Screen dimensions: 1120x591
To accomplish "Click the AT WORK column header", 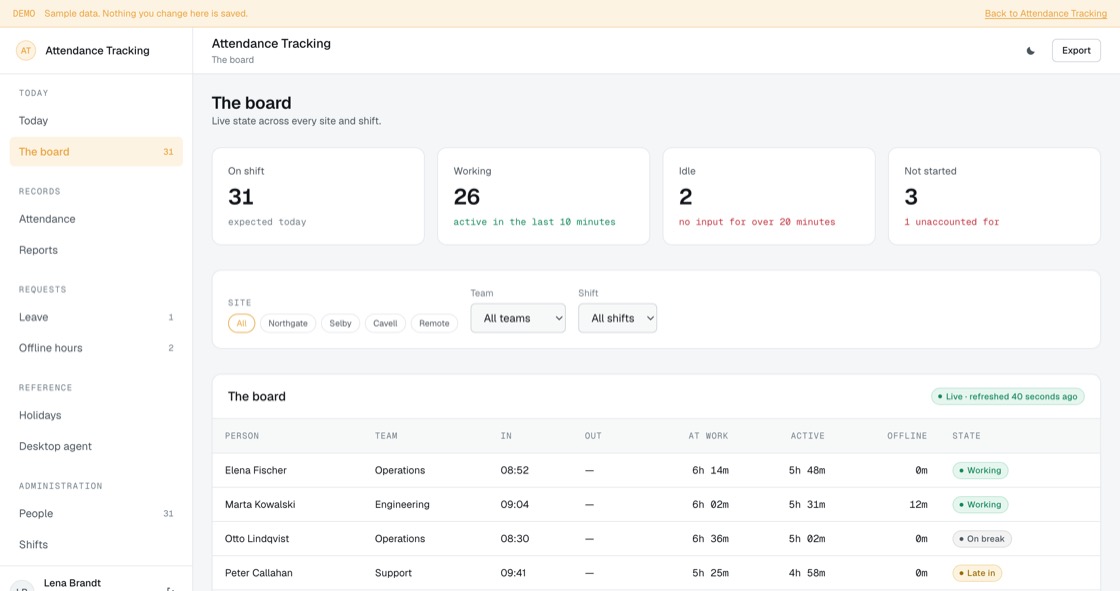I will (709, 436).
